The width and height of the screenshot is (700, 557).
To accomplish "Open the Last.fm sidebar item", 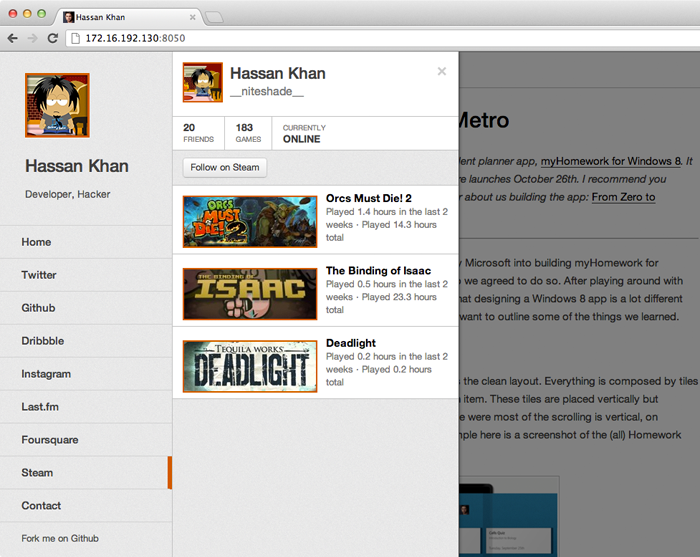I will pyautogui.click(x=86, y=407).
